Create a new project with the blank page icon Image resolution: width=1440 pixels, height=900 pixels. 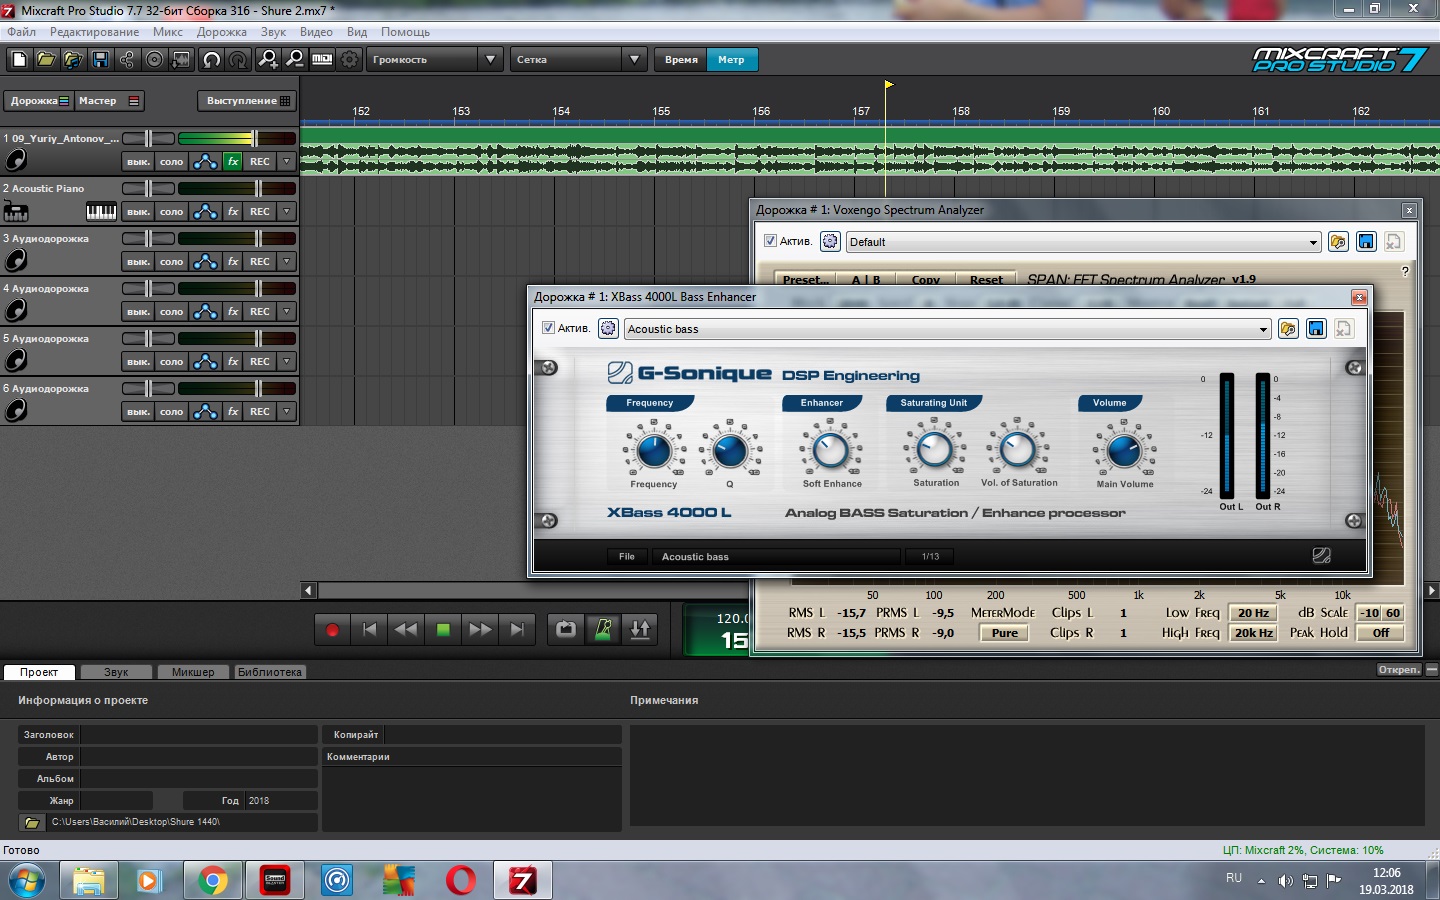click(x=19, y=60)
